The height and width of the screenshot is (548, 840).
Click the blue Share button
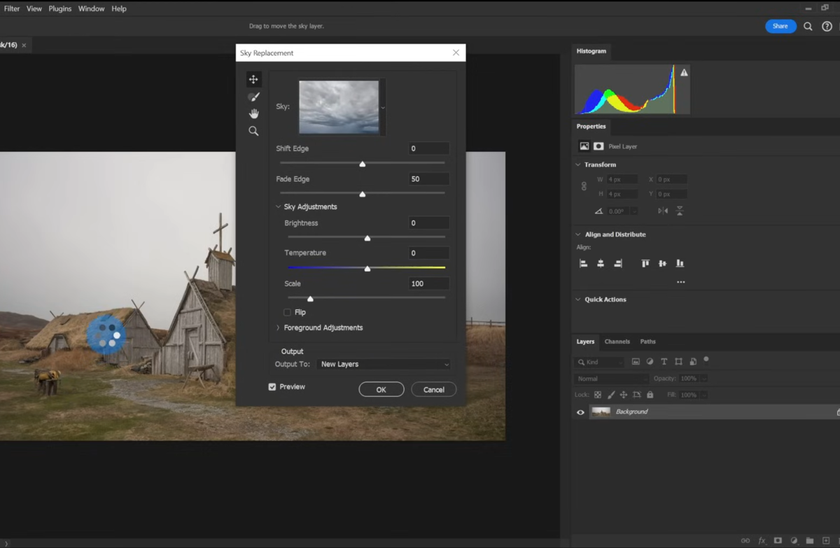[781, 26]
